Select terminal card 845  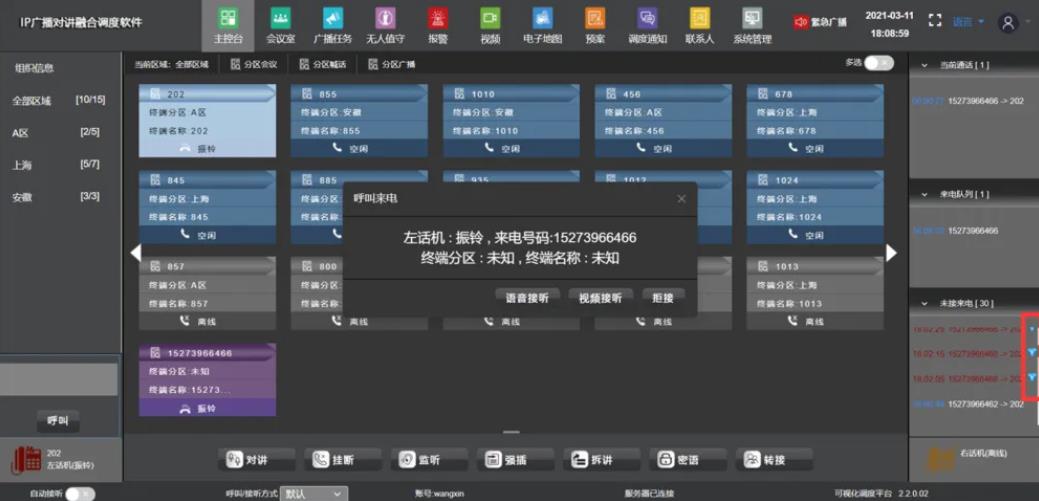[207, 207]
